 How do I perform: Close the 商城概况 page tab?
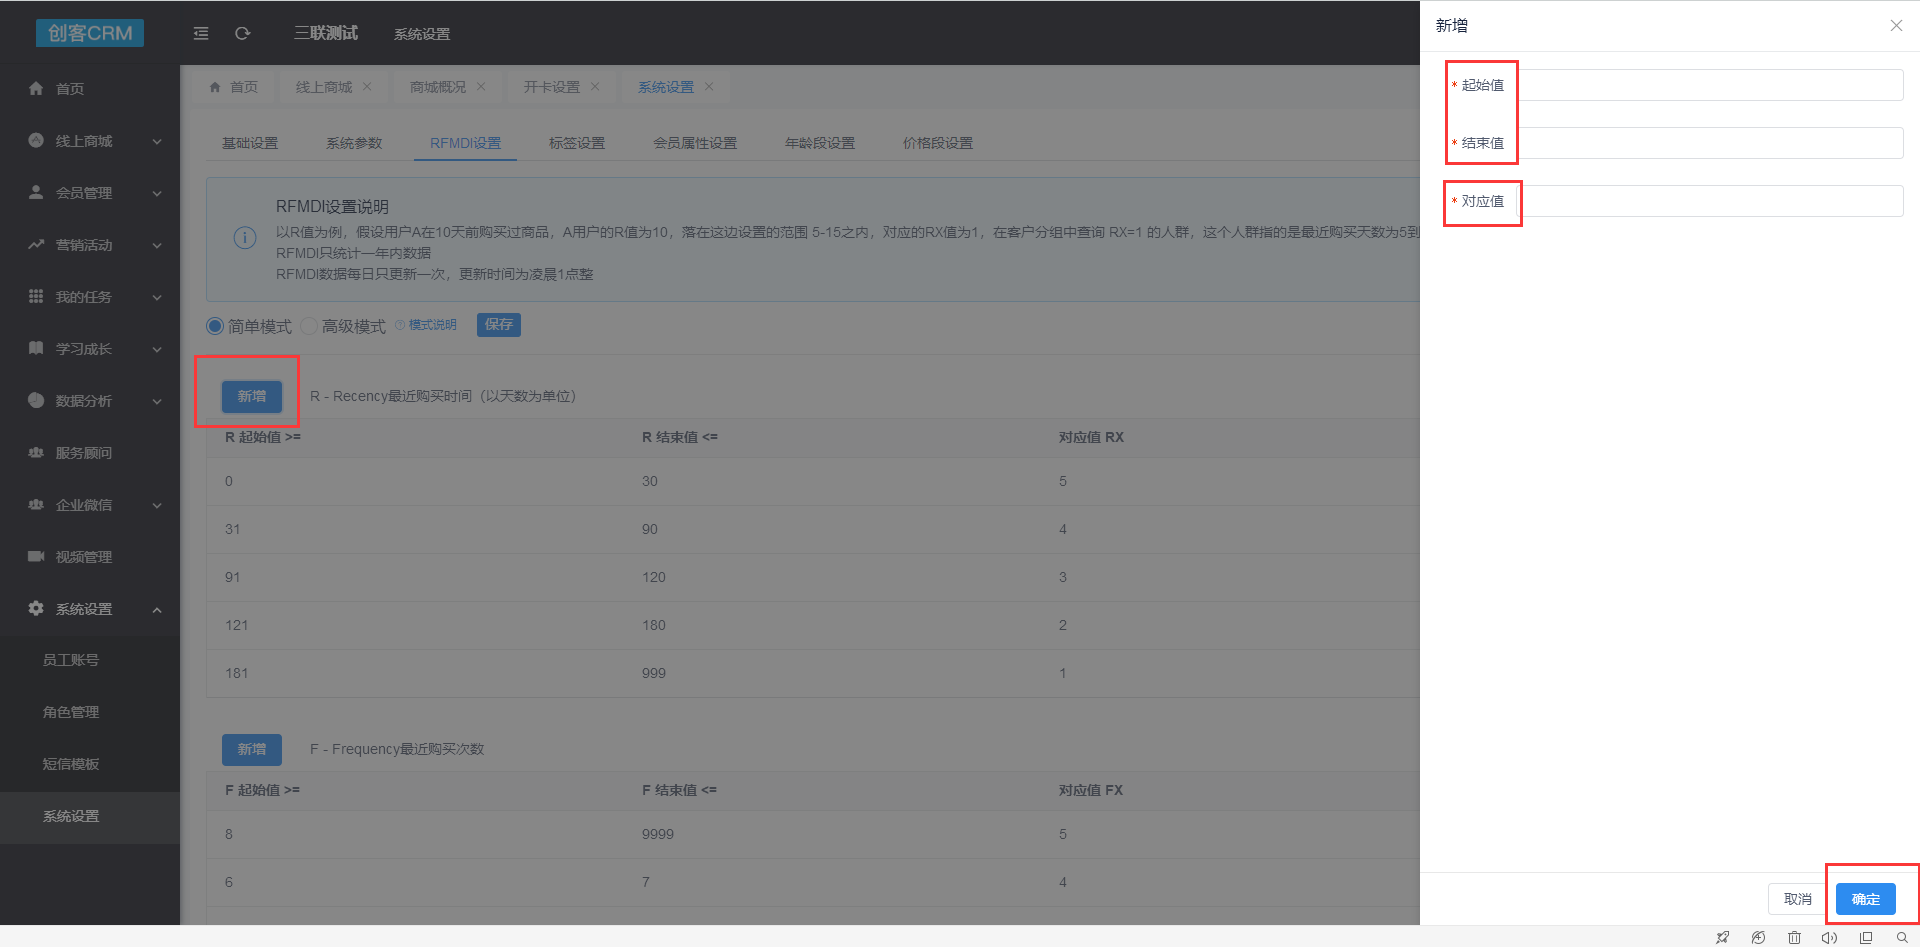(481, 87)
